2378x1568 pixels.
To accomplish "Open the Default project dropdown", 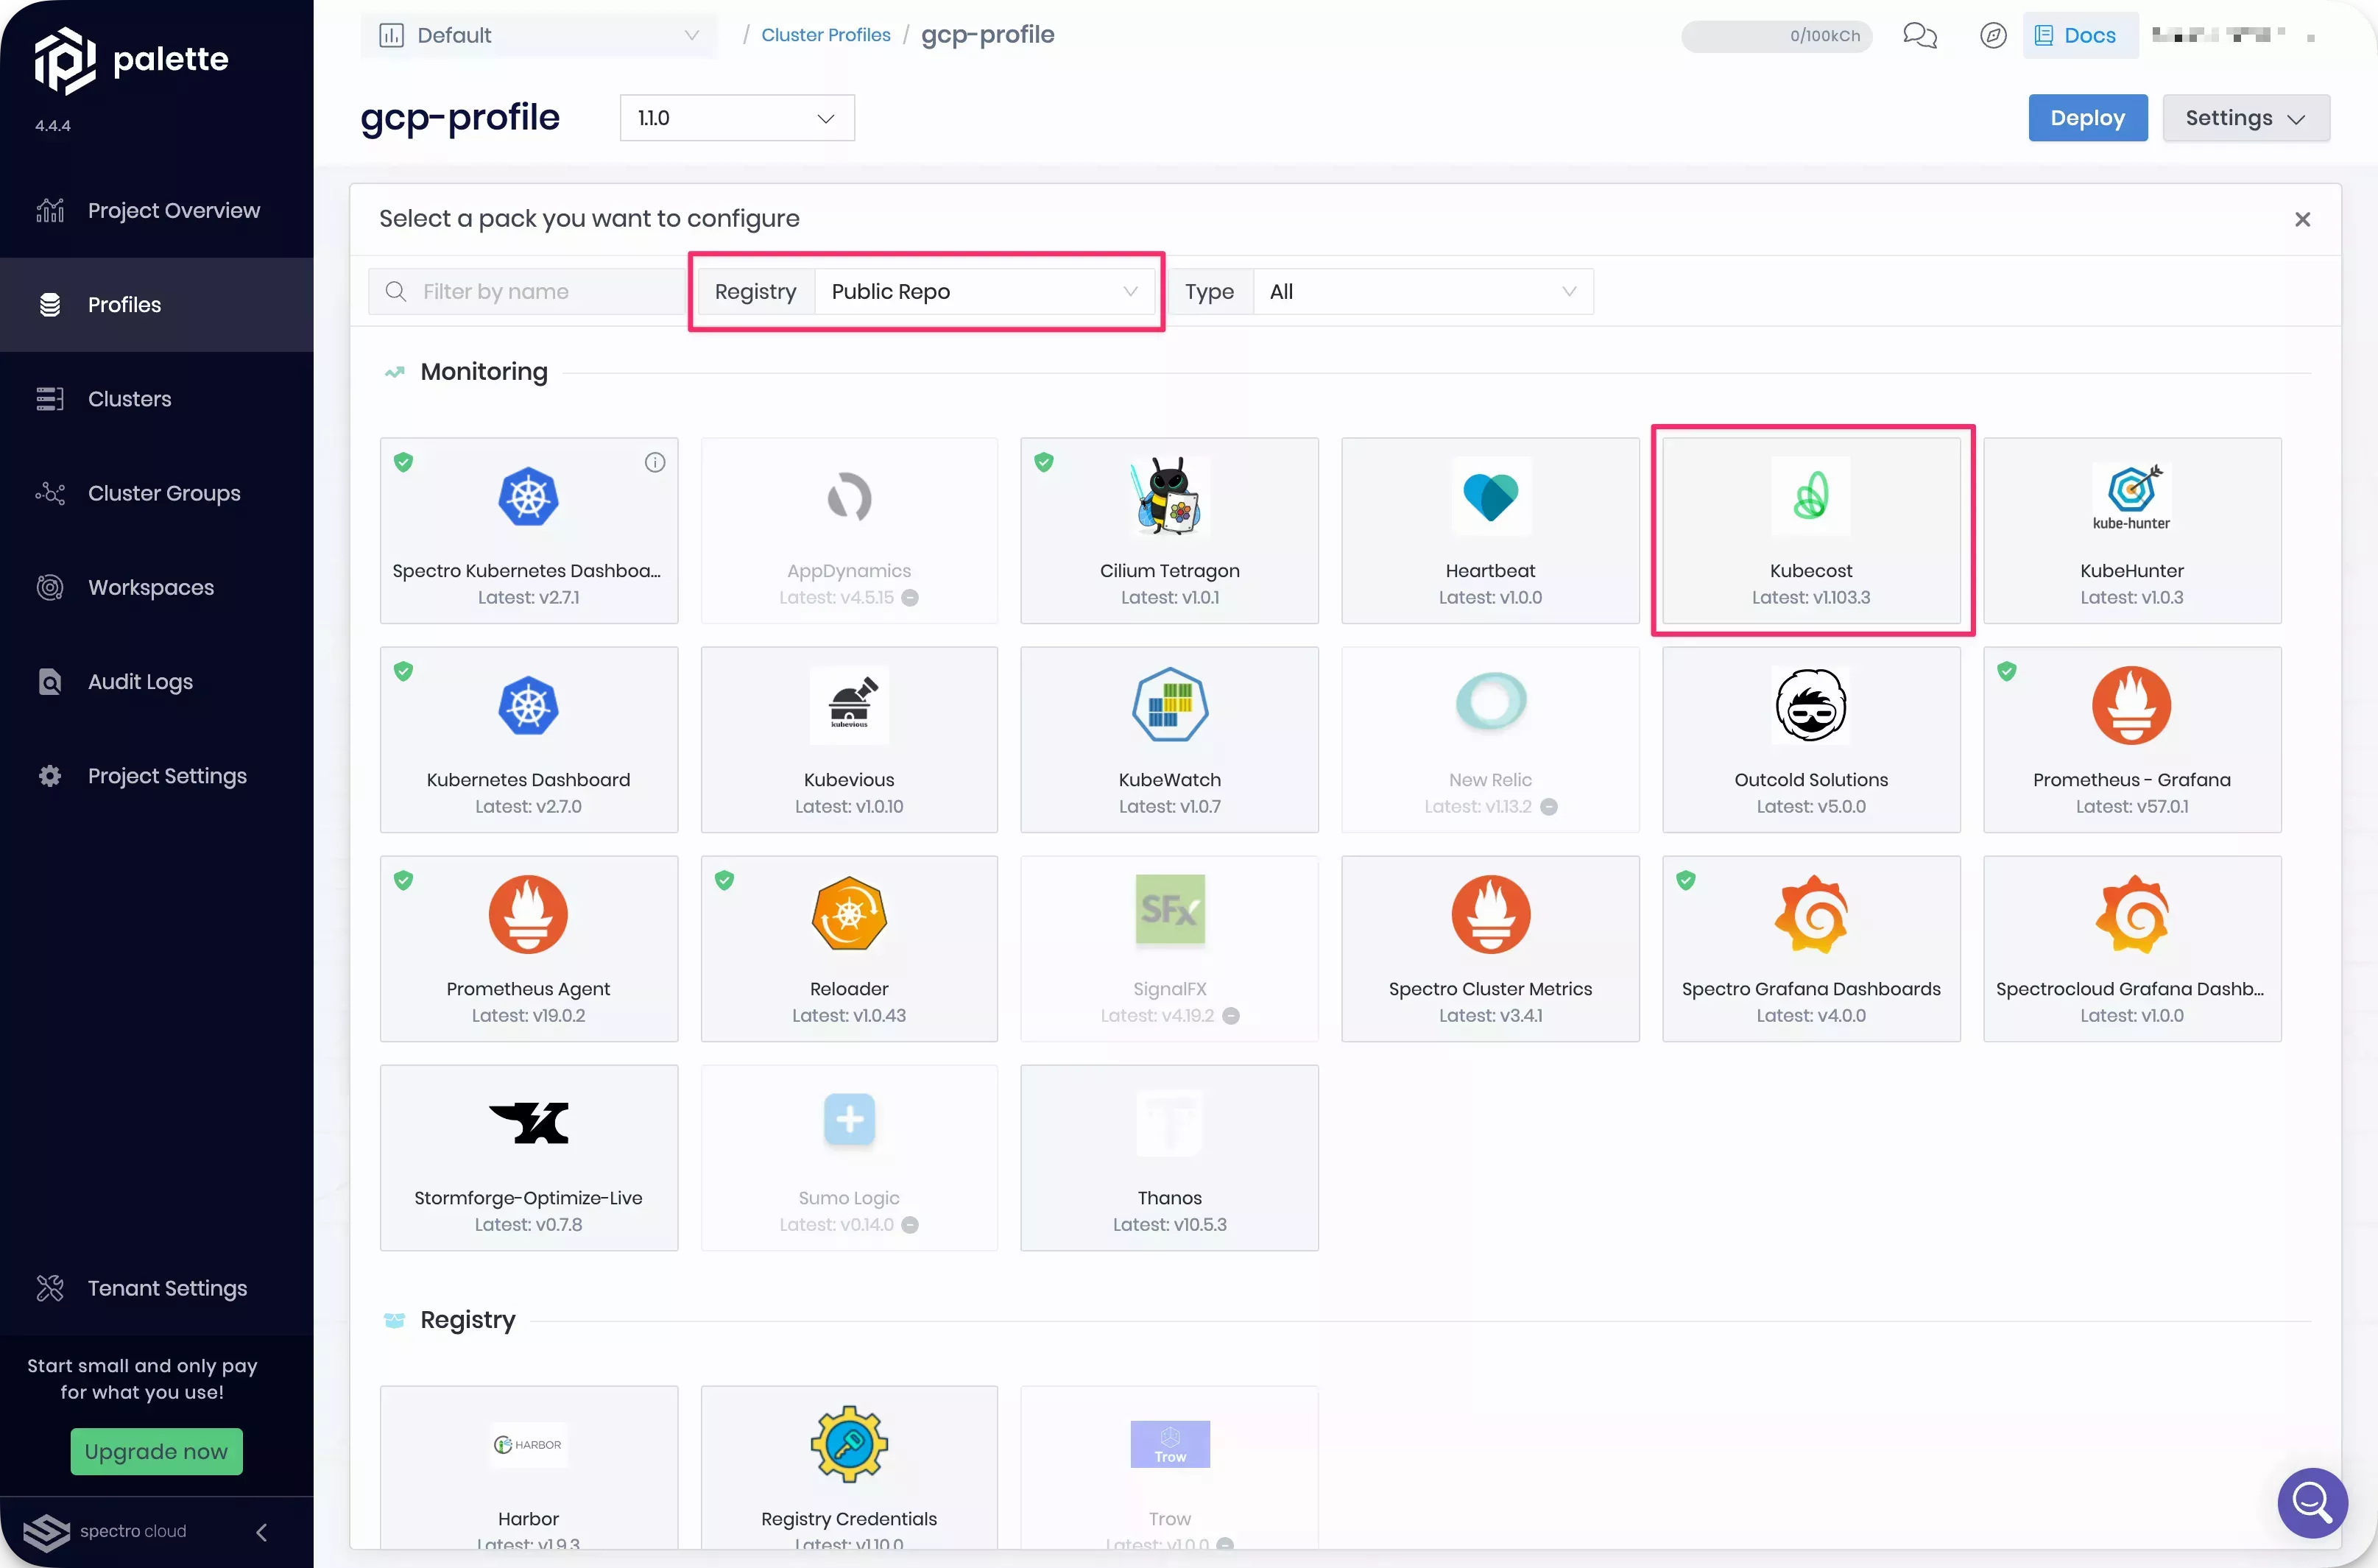I will (x=538, y=35).
